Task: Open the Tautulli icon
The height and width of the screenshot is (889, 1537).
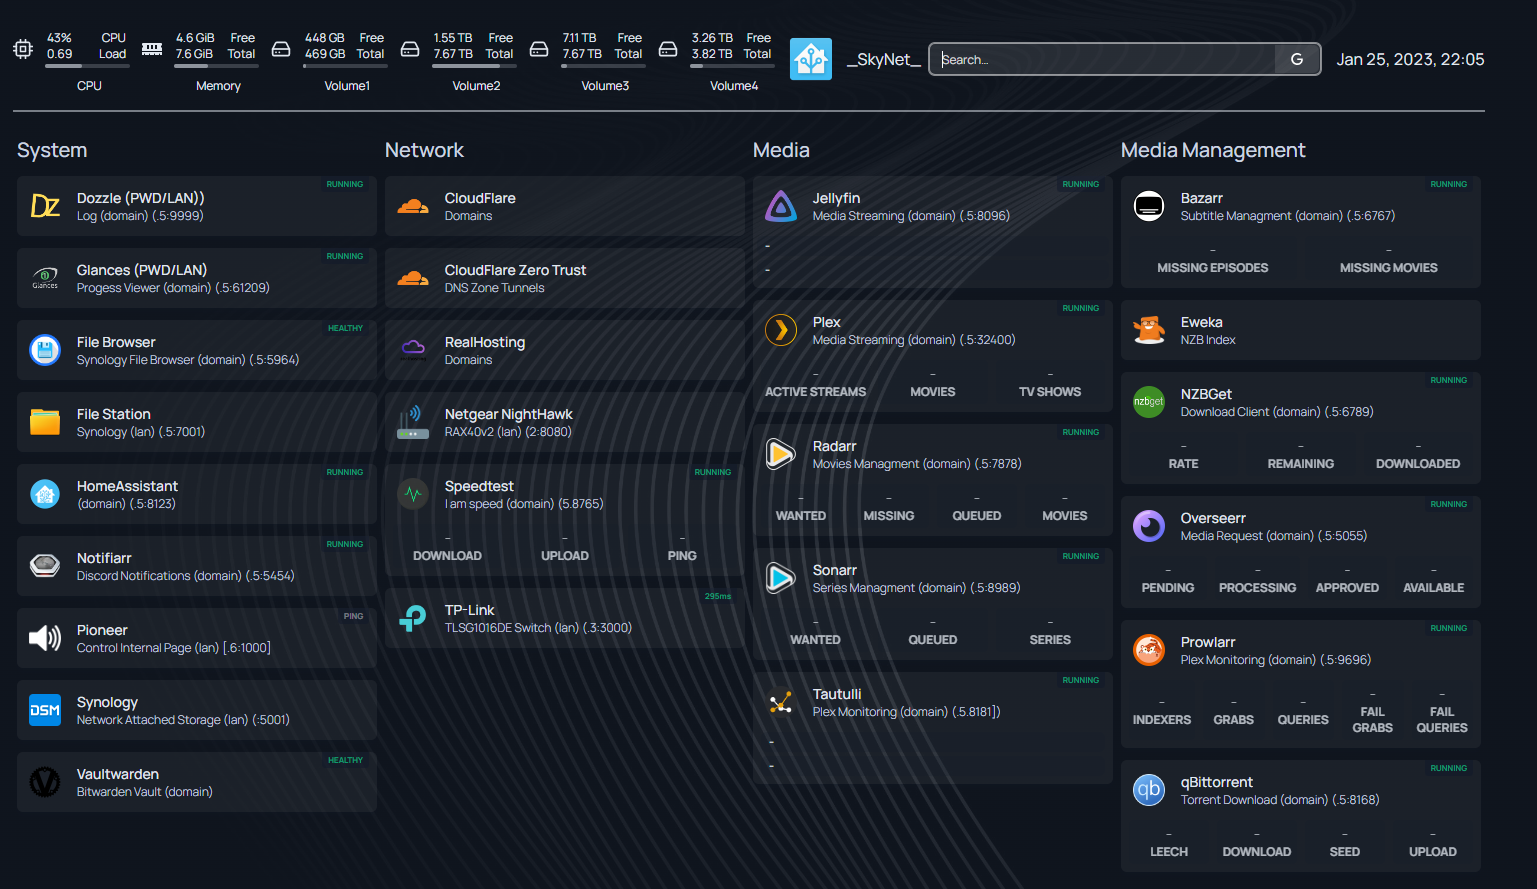Action: (x=781, y=702)
